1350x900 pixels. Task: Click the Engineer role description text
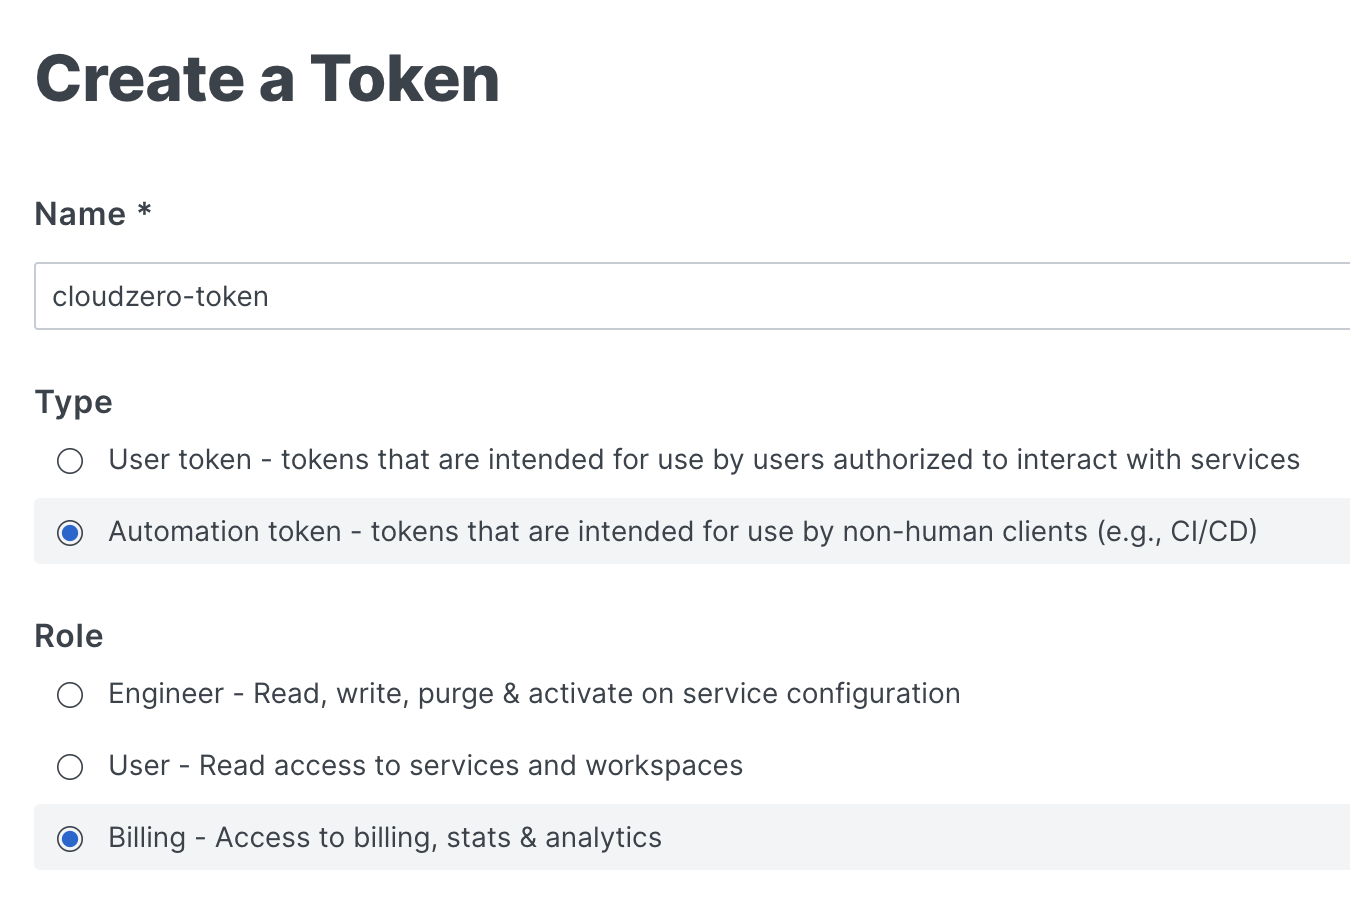coord(533,694)
